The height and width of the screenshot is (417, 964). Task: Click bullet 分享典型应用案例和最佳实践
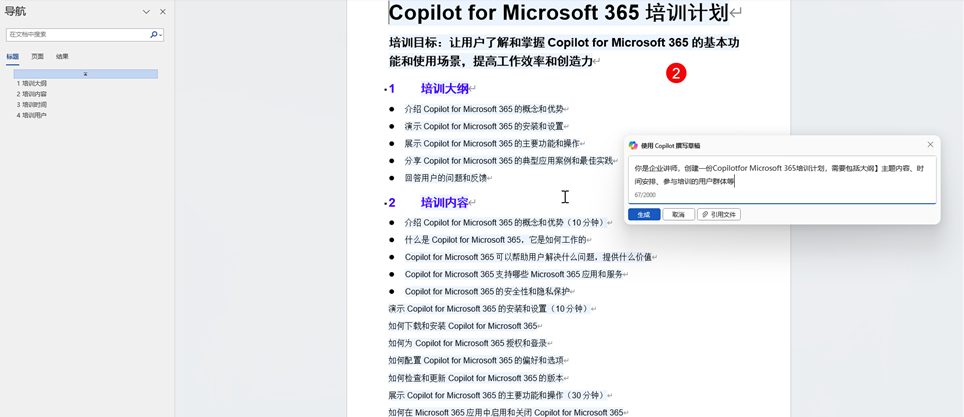[508, 161]
